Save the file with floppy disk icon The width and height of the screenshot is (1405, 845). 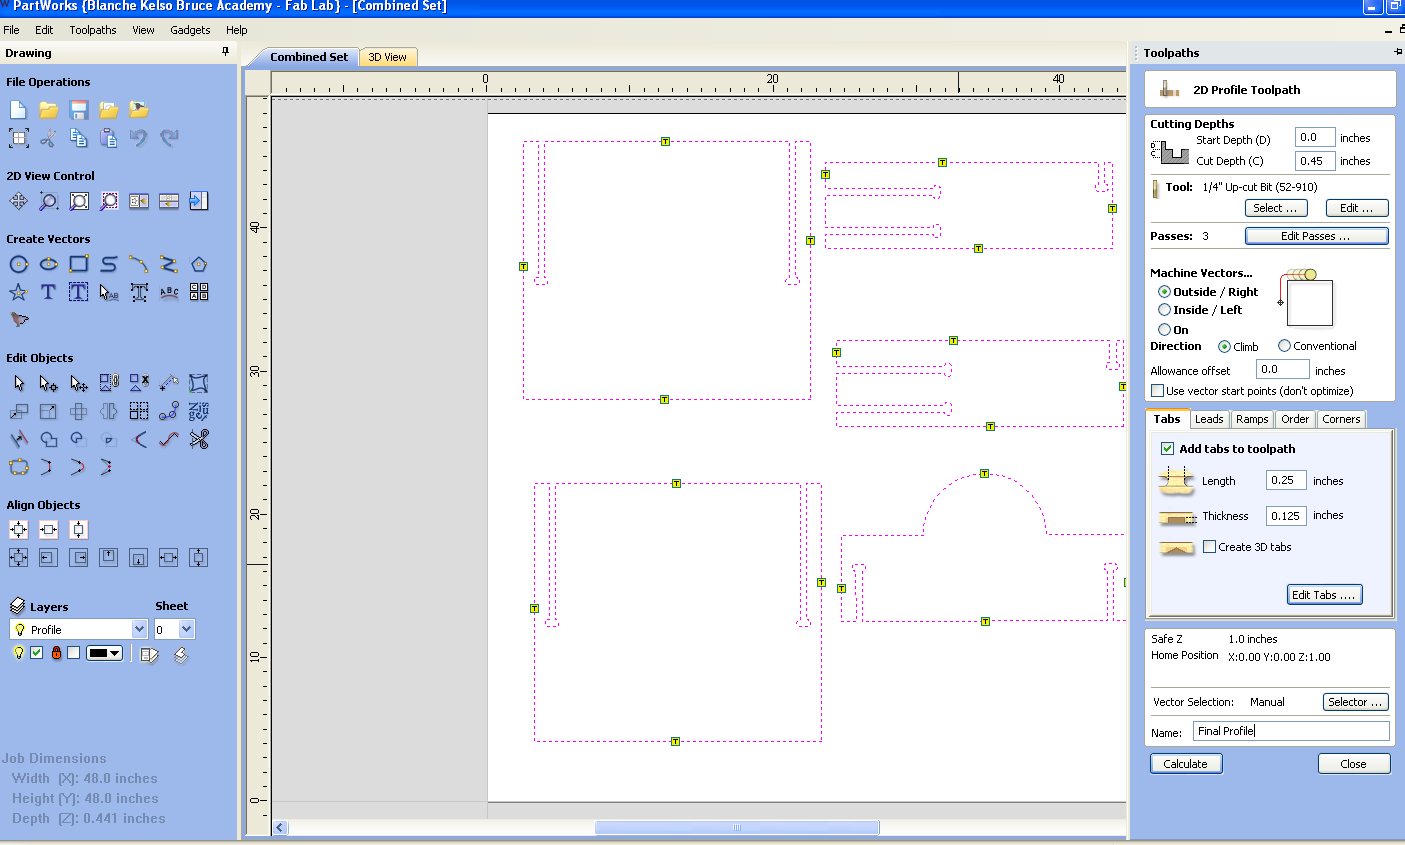[x=79, y=109]
